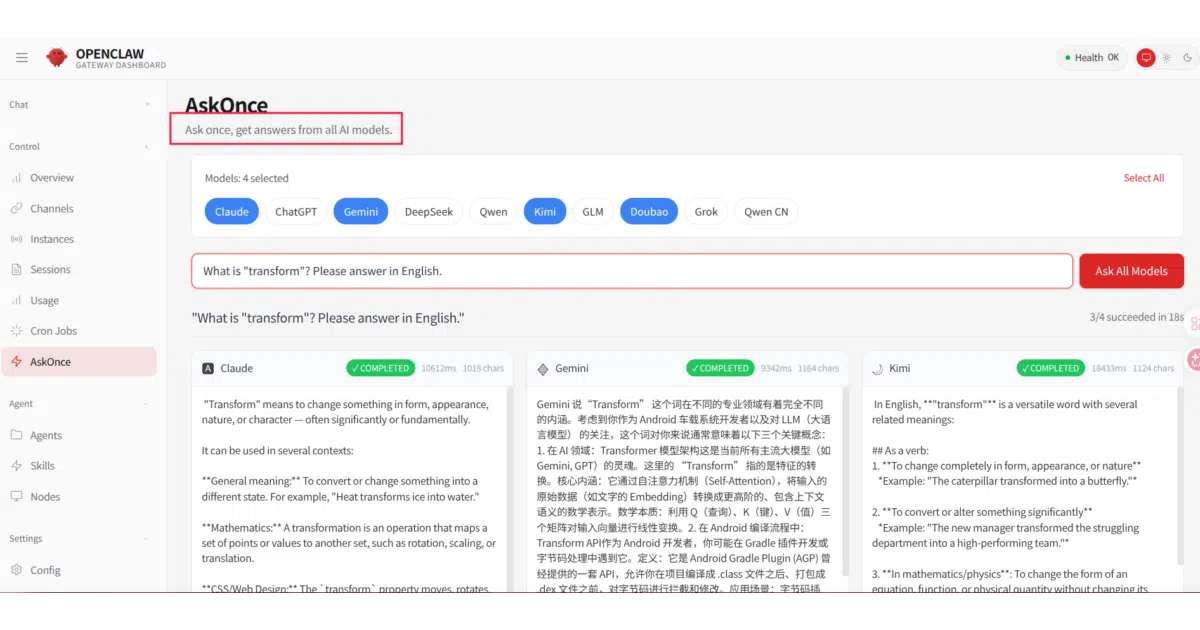
Task: Deselect the Kimi model chip
Action: pos(545,211)
